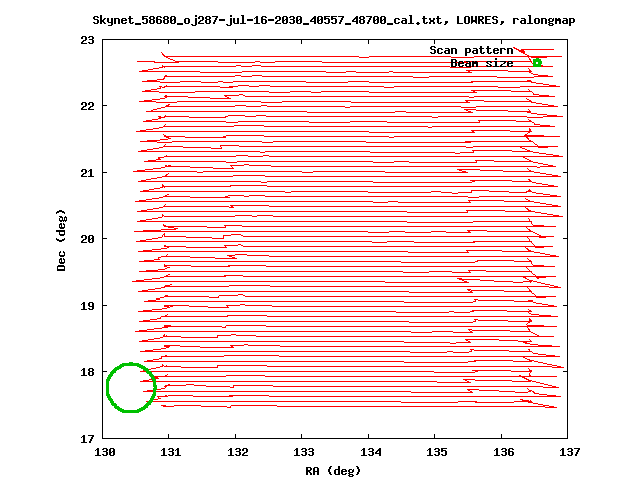This screenshot has width=640, height=480.
Task: Click the 22 tick label on Dec axis
Action: [x=87, y=106]
